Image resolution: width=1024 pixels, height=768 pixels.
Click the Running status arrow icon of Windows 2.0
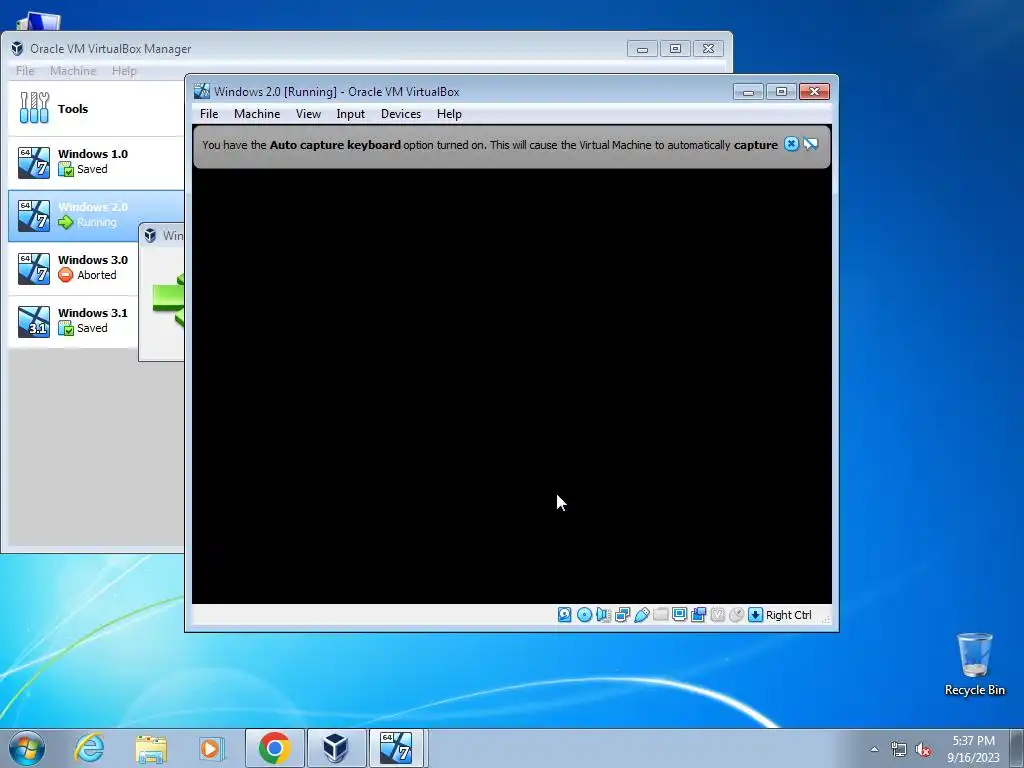click(65, 222)
